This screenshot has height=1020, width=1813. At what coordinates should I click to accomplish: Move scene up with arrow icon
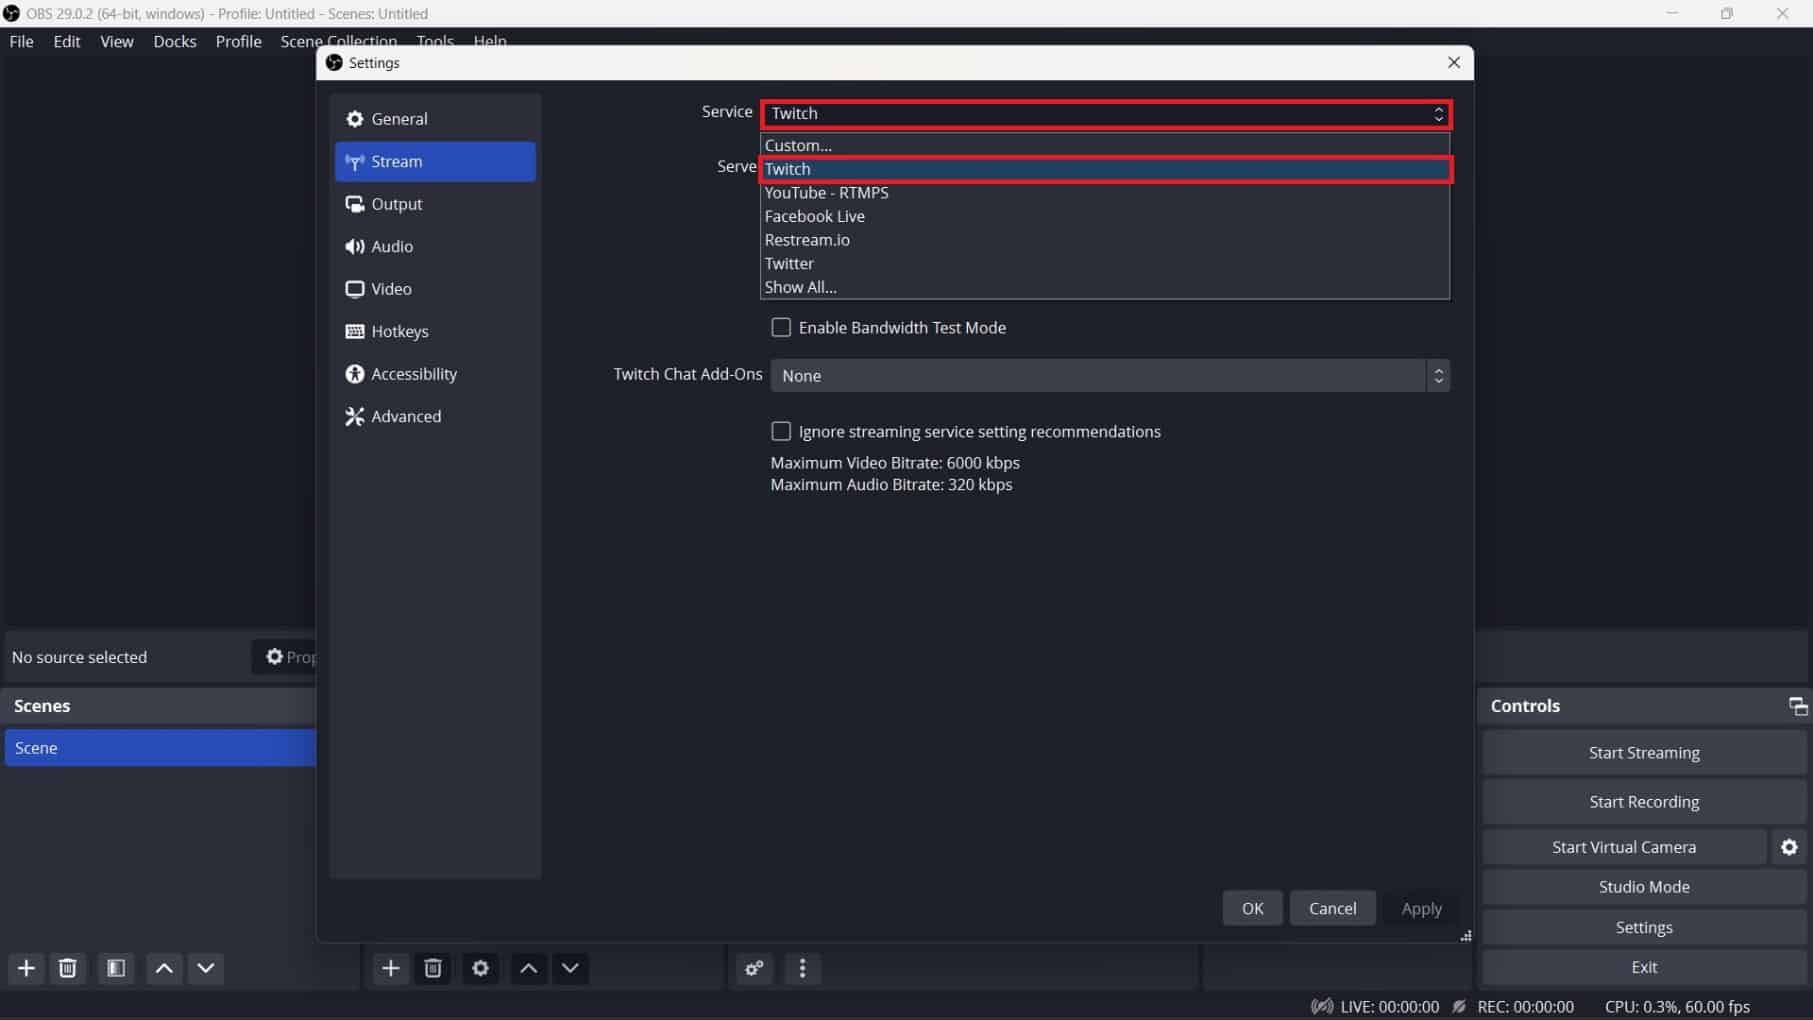tap(164, 968)
